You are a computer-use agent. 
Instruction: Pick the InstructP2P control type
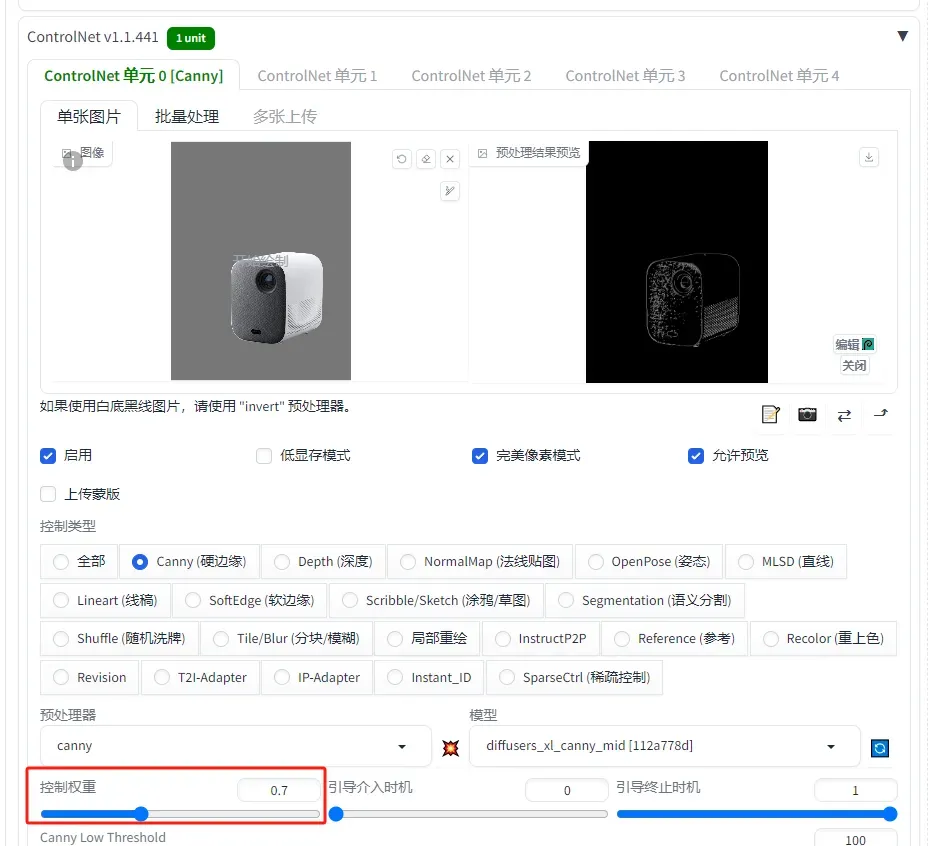click(541, 639)
